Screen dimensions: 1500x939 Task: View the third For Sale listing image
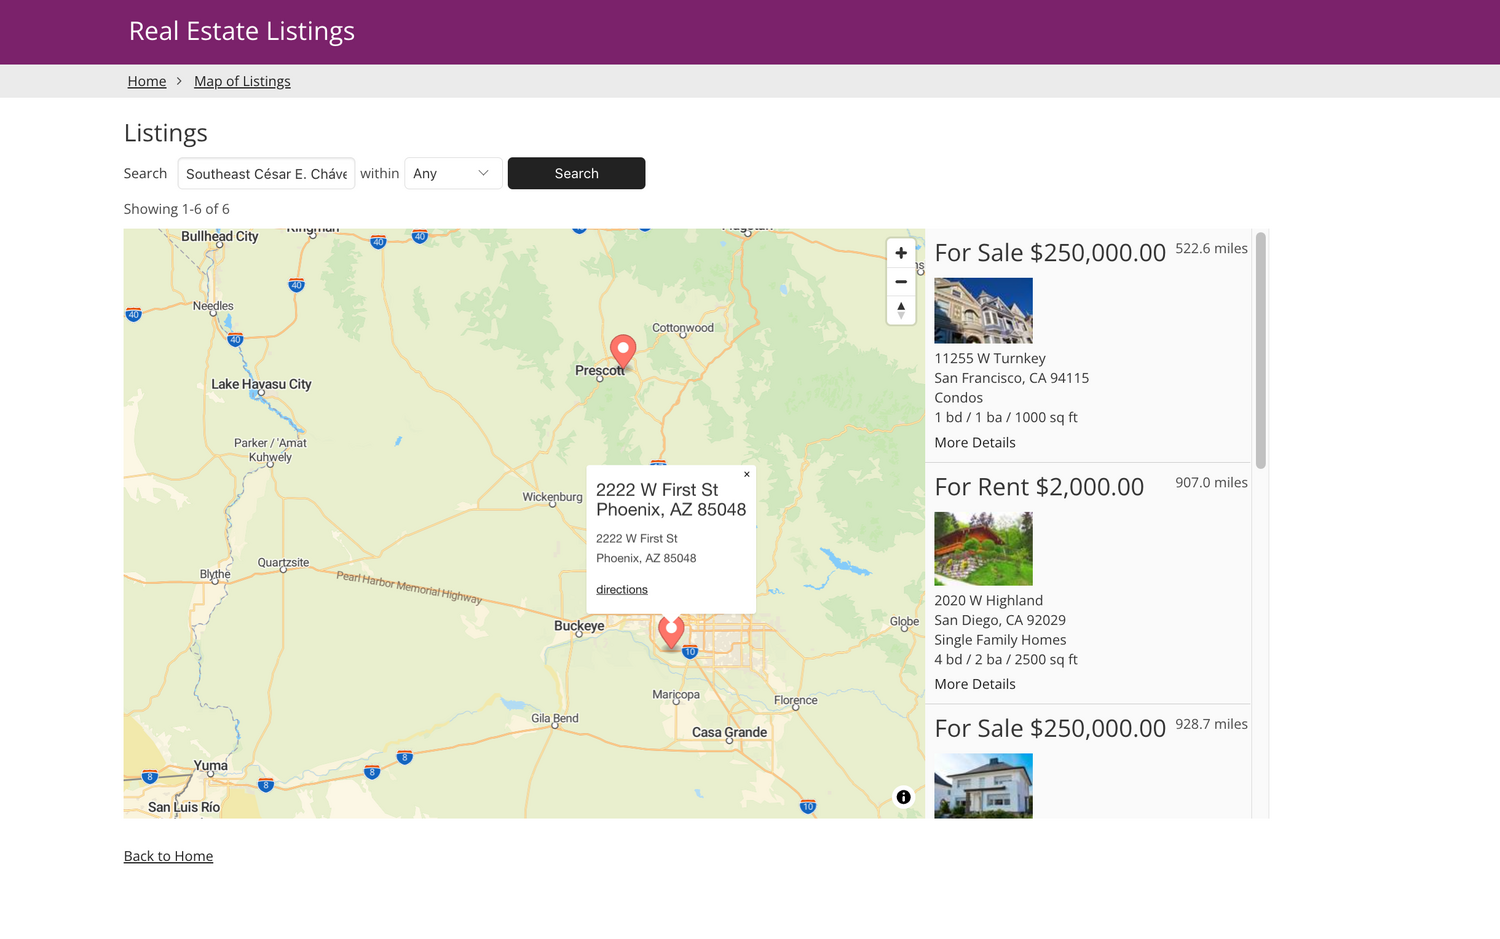(x=983, y=786)
